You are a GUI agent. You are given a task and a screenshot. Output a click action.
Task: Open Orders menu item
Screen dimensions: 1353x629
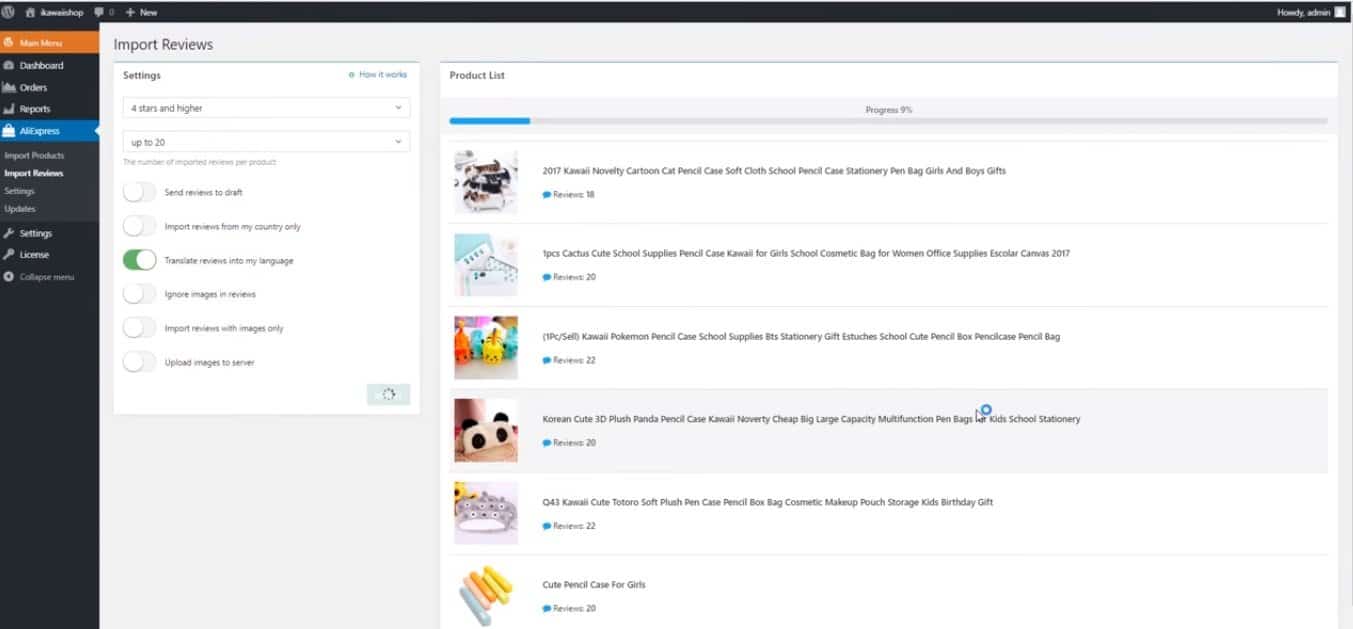[x=49, y=87]
